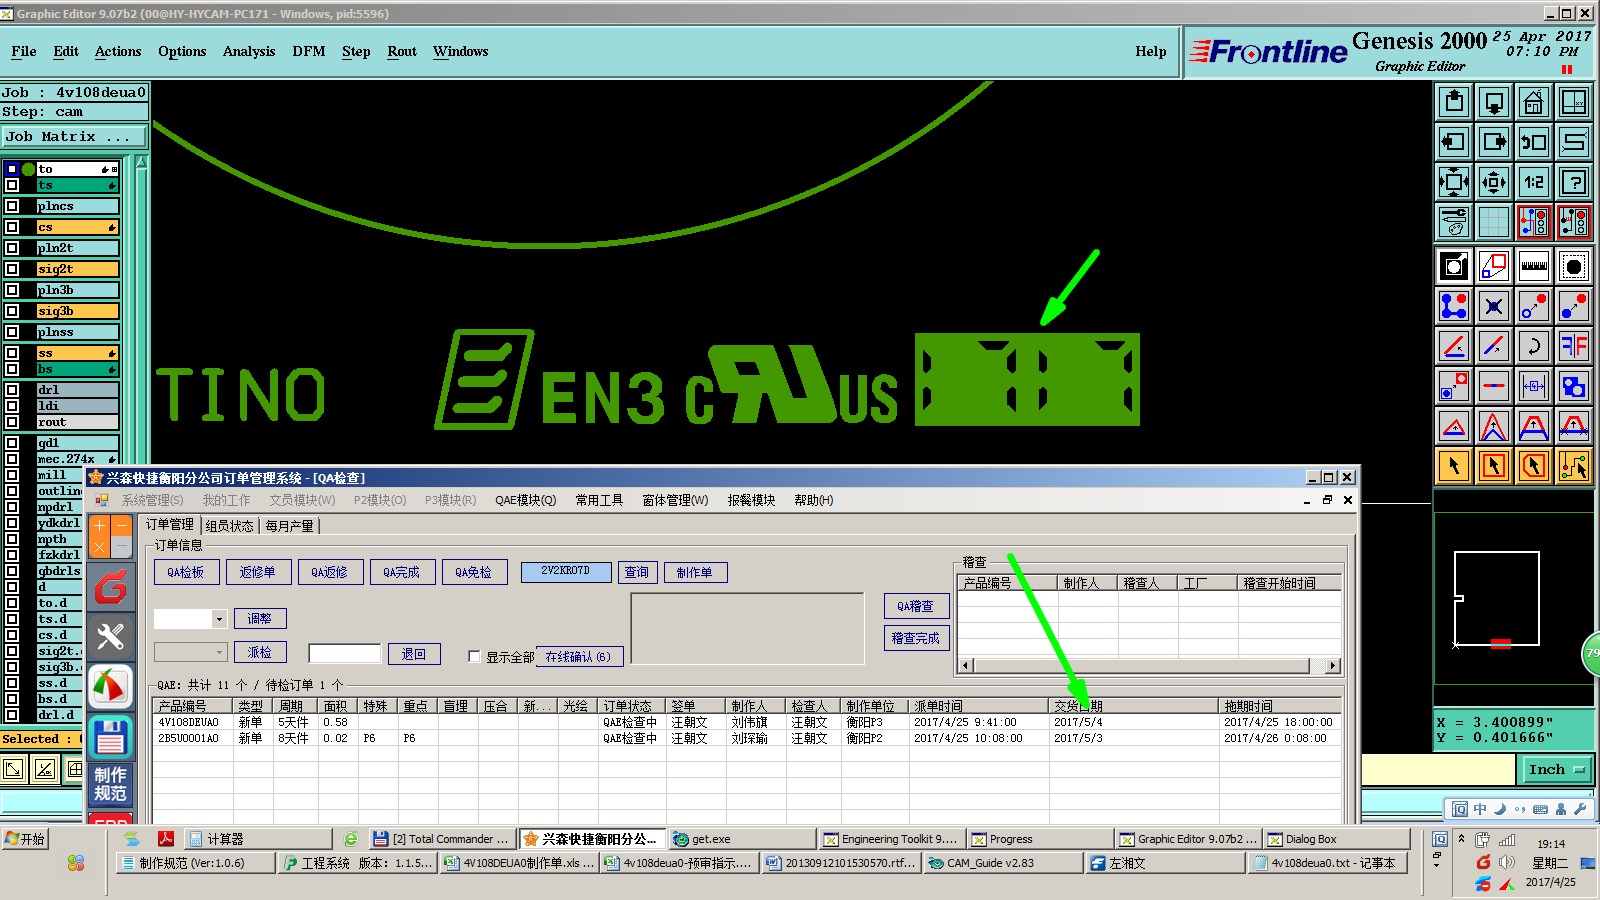Click the zoom-in expanding square icon
Screen dimensions: 1600x900
coord(1454,182)
